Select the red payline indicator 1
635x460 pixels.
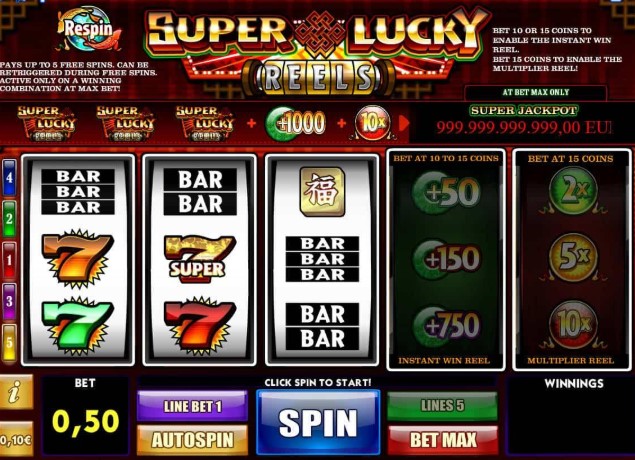(9, 260)
